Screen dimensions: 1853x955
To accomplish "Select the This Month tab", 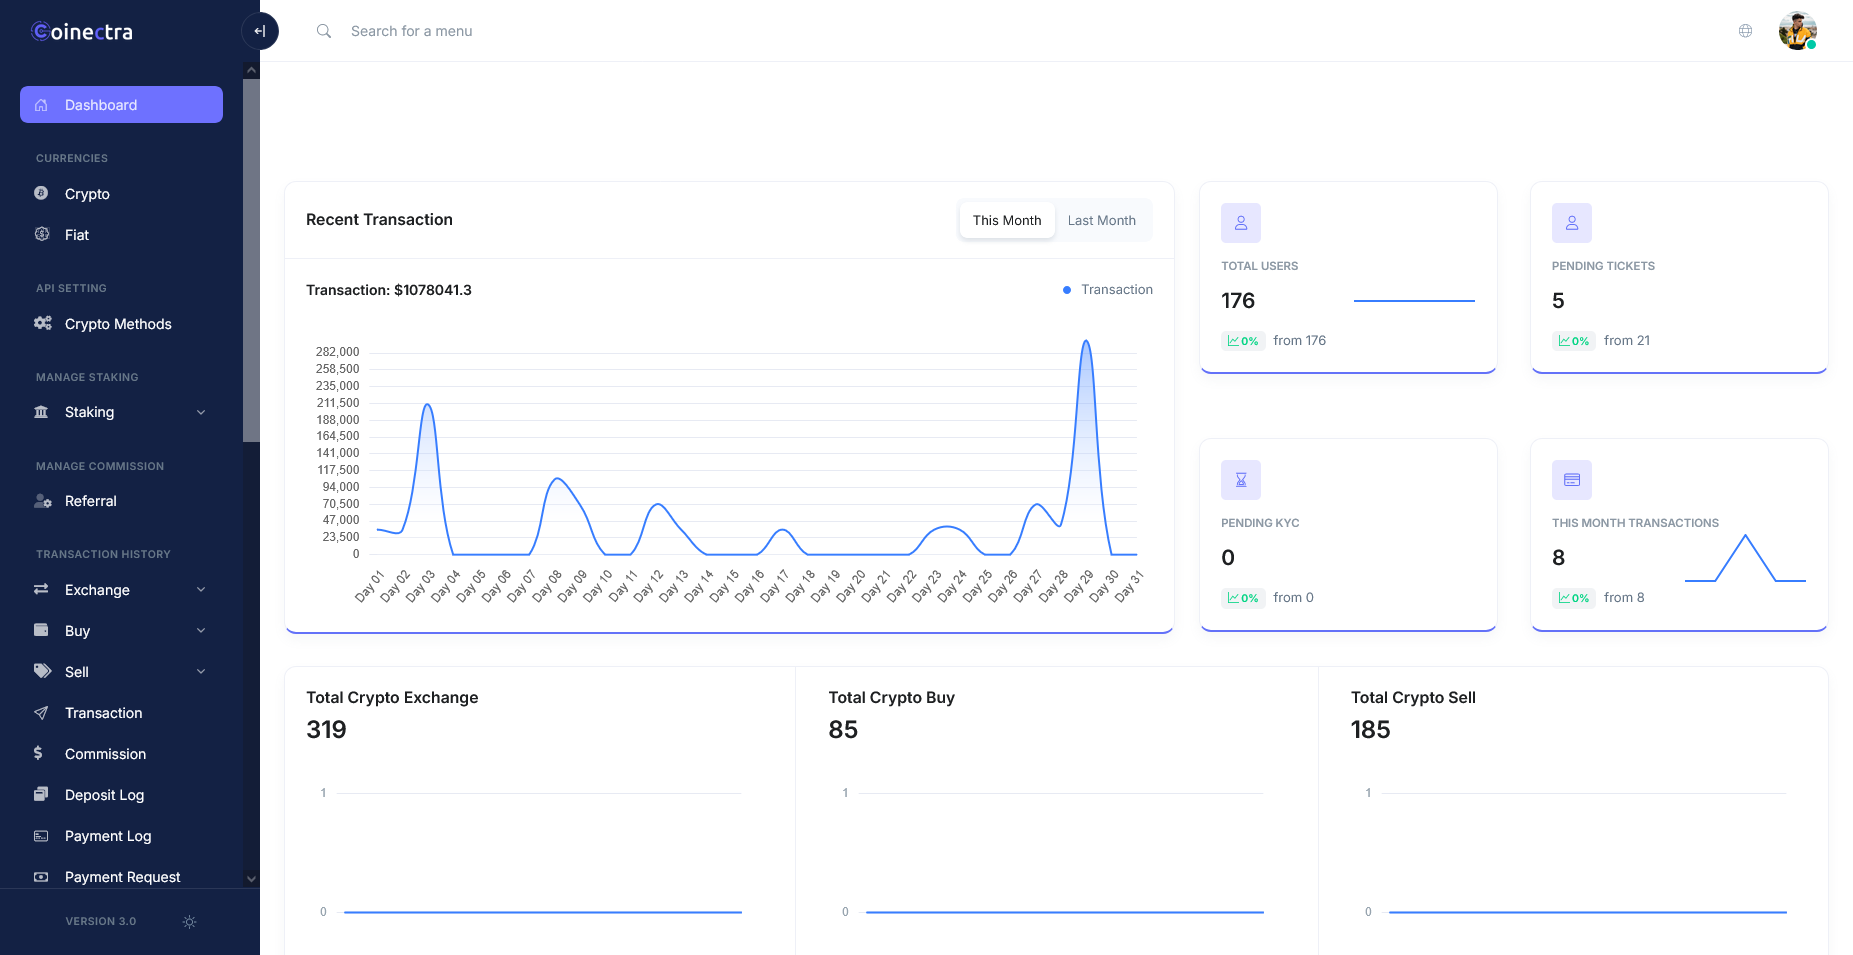I will 1007,220.
